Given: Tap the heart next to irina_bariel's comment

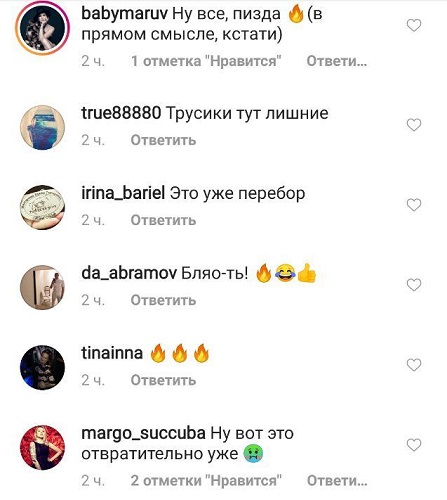Looking at the screenshot, I should tap(414, 205).
